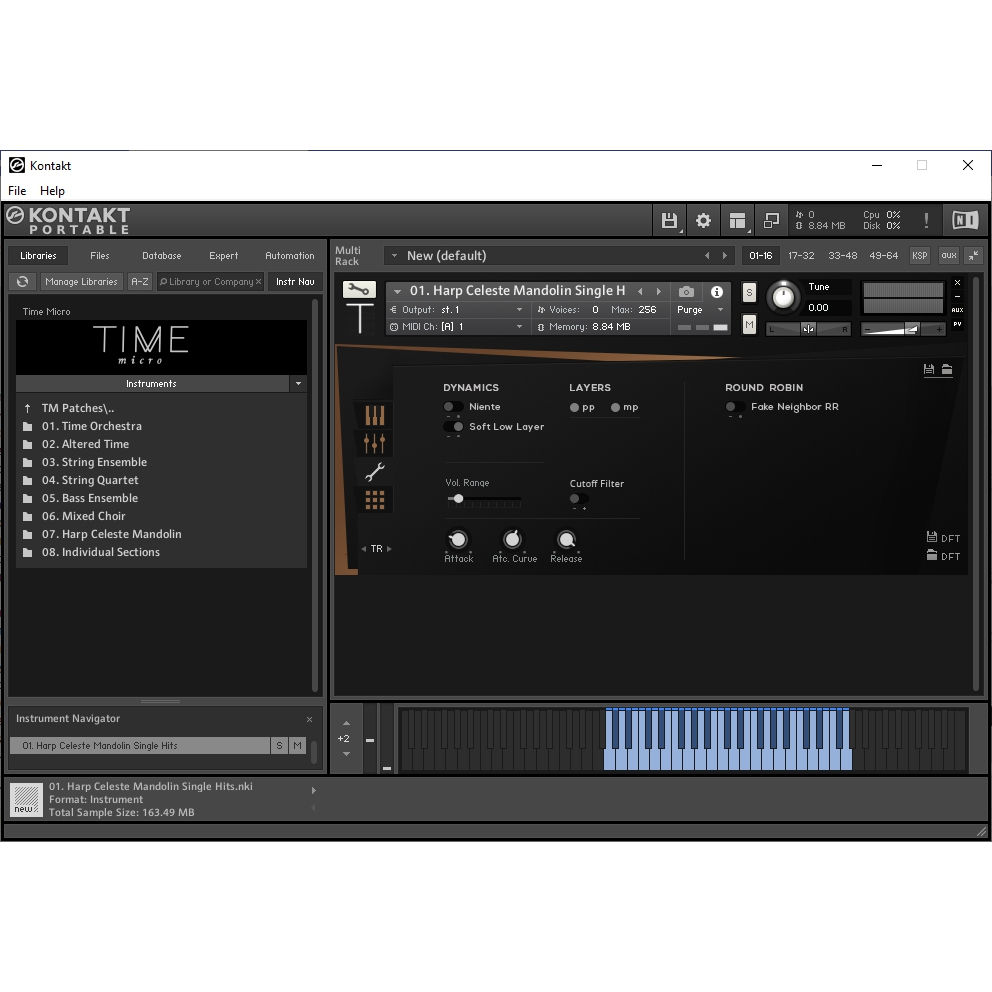The height and width of the screenshot is (992, 992).
Task: Toggle Fake Neighbor RR switch
Action: (x=735, y=407)
